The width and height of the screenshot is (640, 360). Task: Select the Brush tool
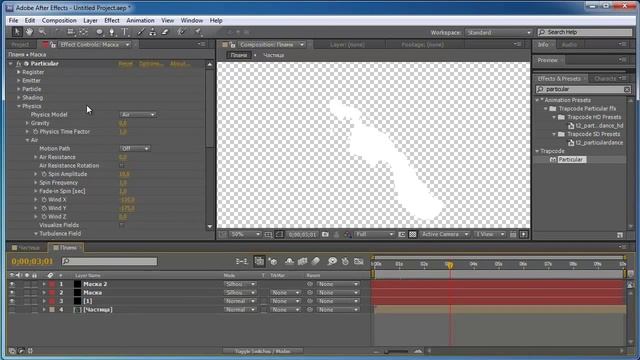click(140, 32)
